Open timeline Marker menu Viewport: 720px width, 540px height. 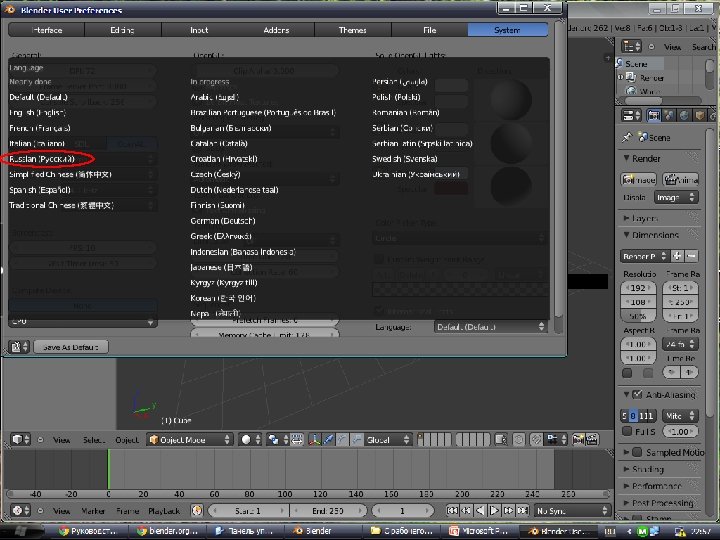tap(93, 511)
